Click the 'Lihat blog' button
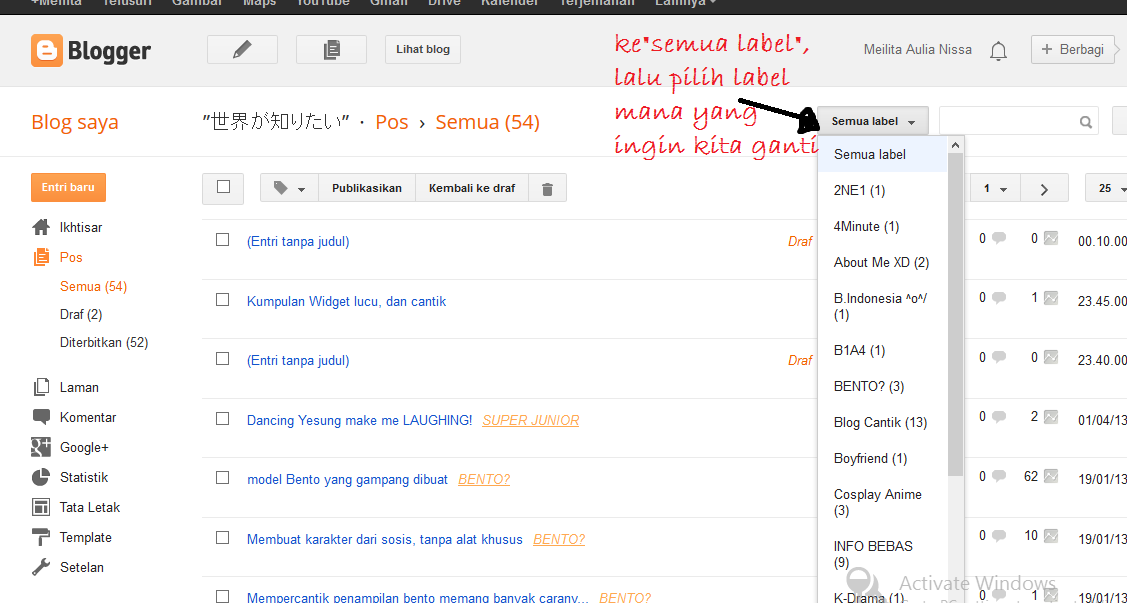 pyautogui.click(x=422, y=48)
